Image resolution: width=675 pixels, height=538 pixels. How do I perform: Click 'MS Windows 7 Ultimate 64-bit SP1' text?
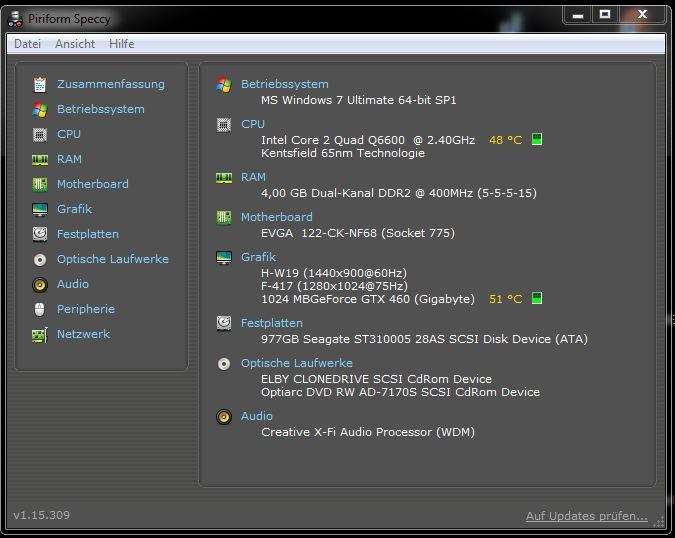click(x=359, y=100)
